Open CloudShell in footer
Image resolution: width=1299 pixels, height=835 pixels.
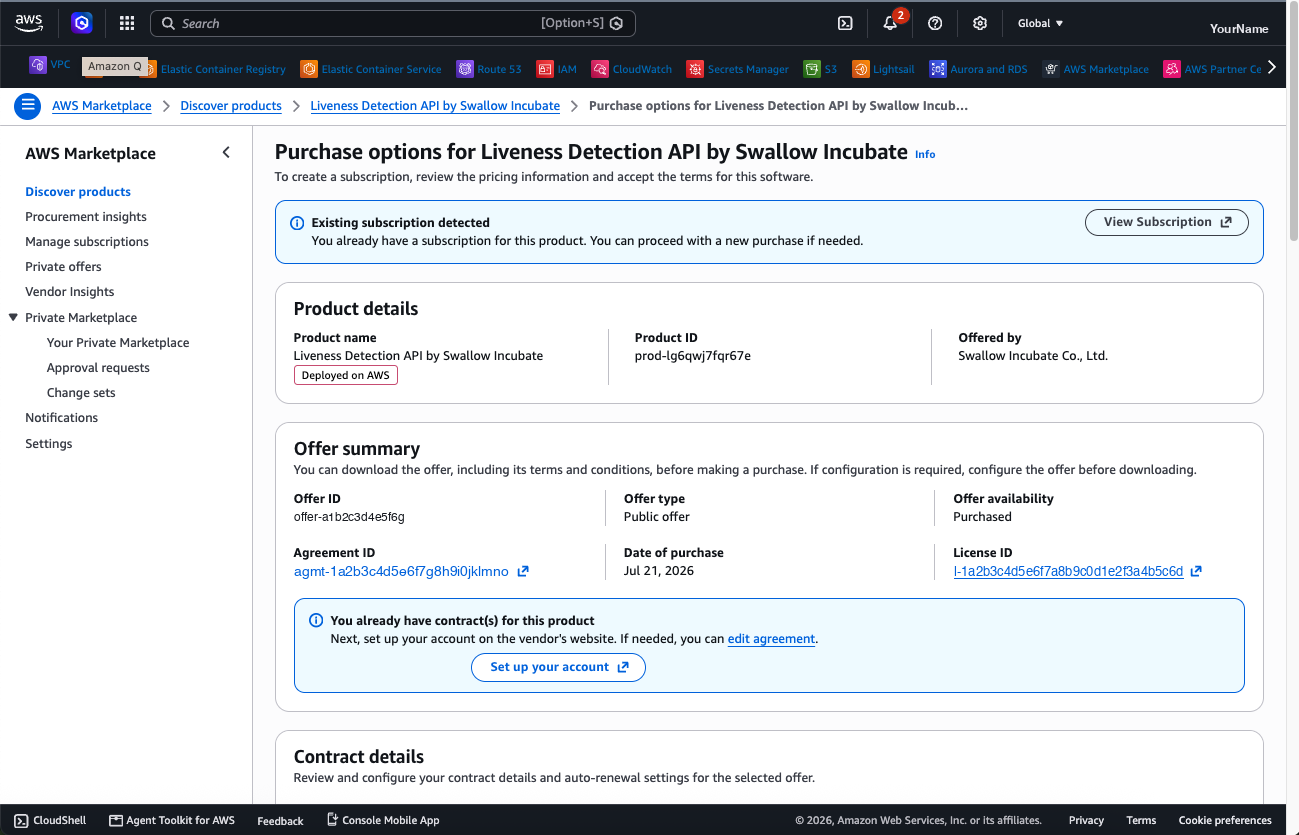[x=50, y=820]
